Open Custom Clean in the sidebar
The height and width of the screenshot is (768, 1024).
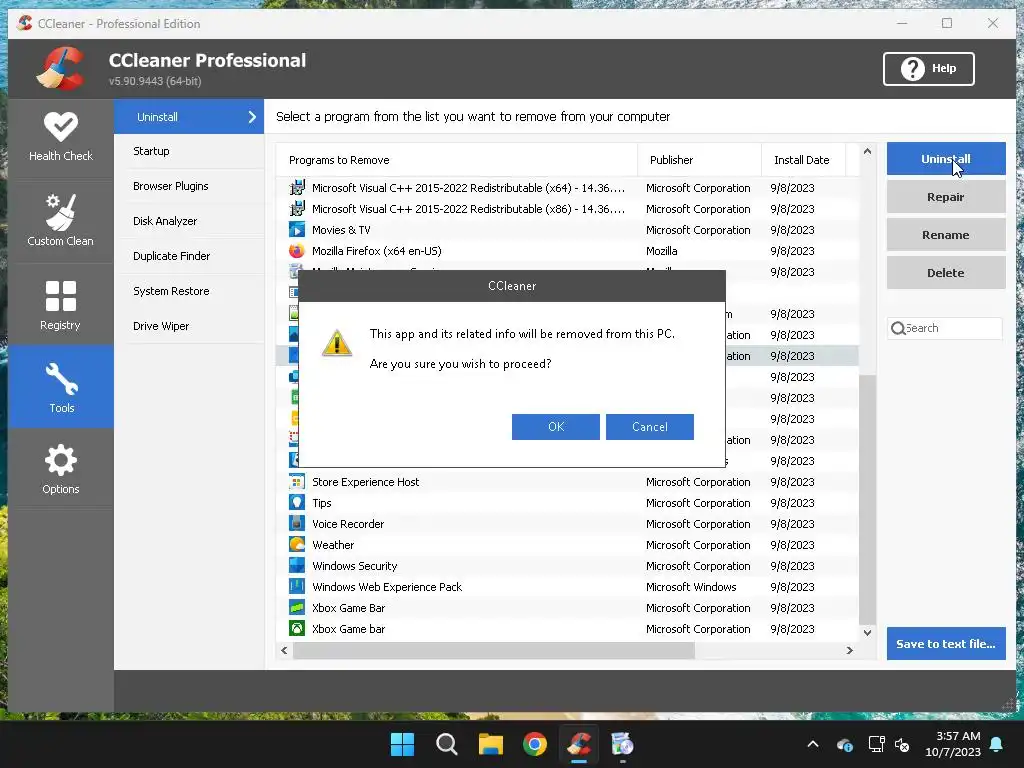(x=61, y=220)
